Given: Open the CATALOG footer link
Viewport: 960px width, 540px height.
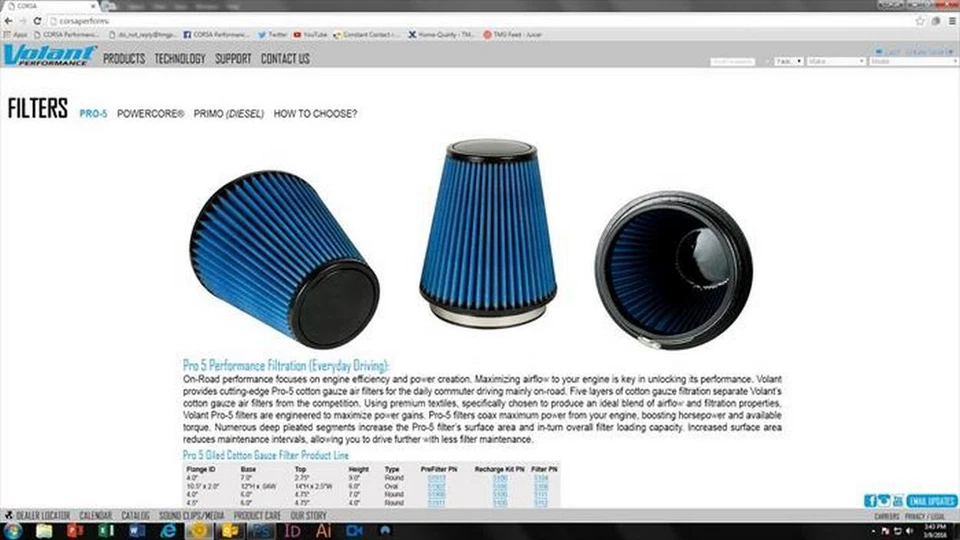Looking at the screenshot, I should point(135,516).
